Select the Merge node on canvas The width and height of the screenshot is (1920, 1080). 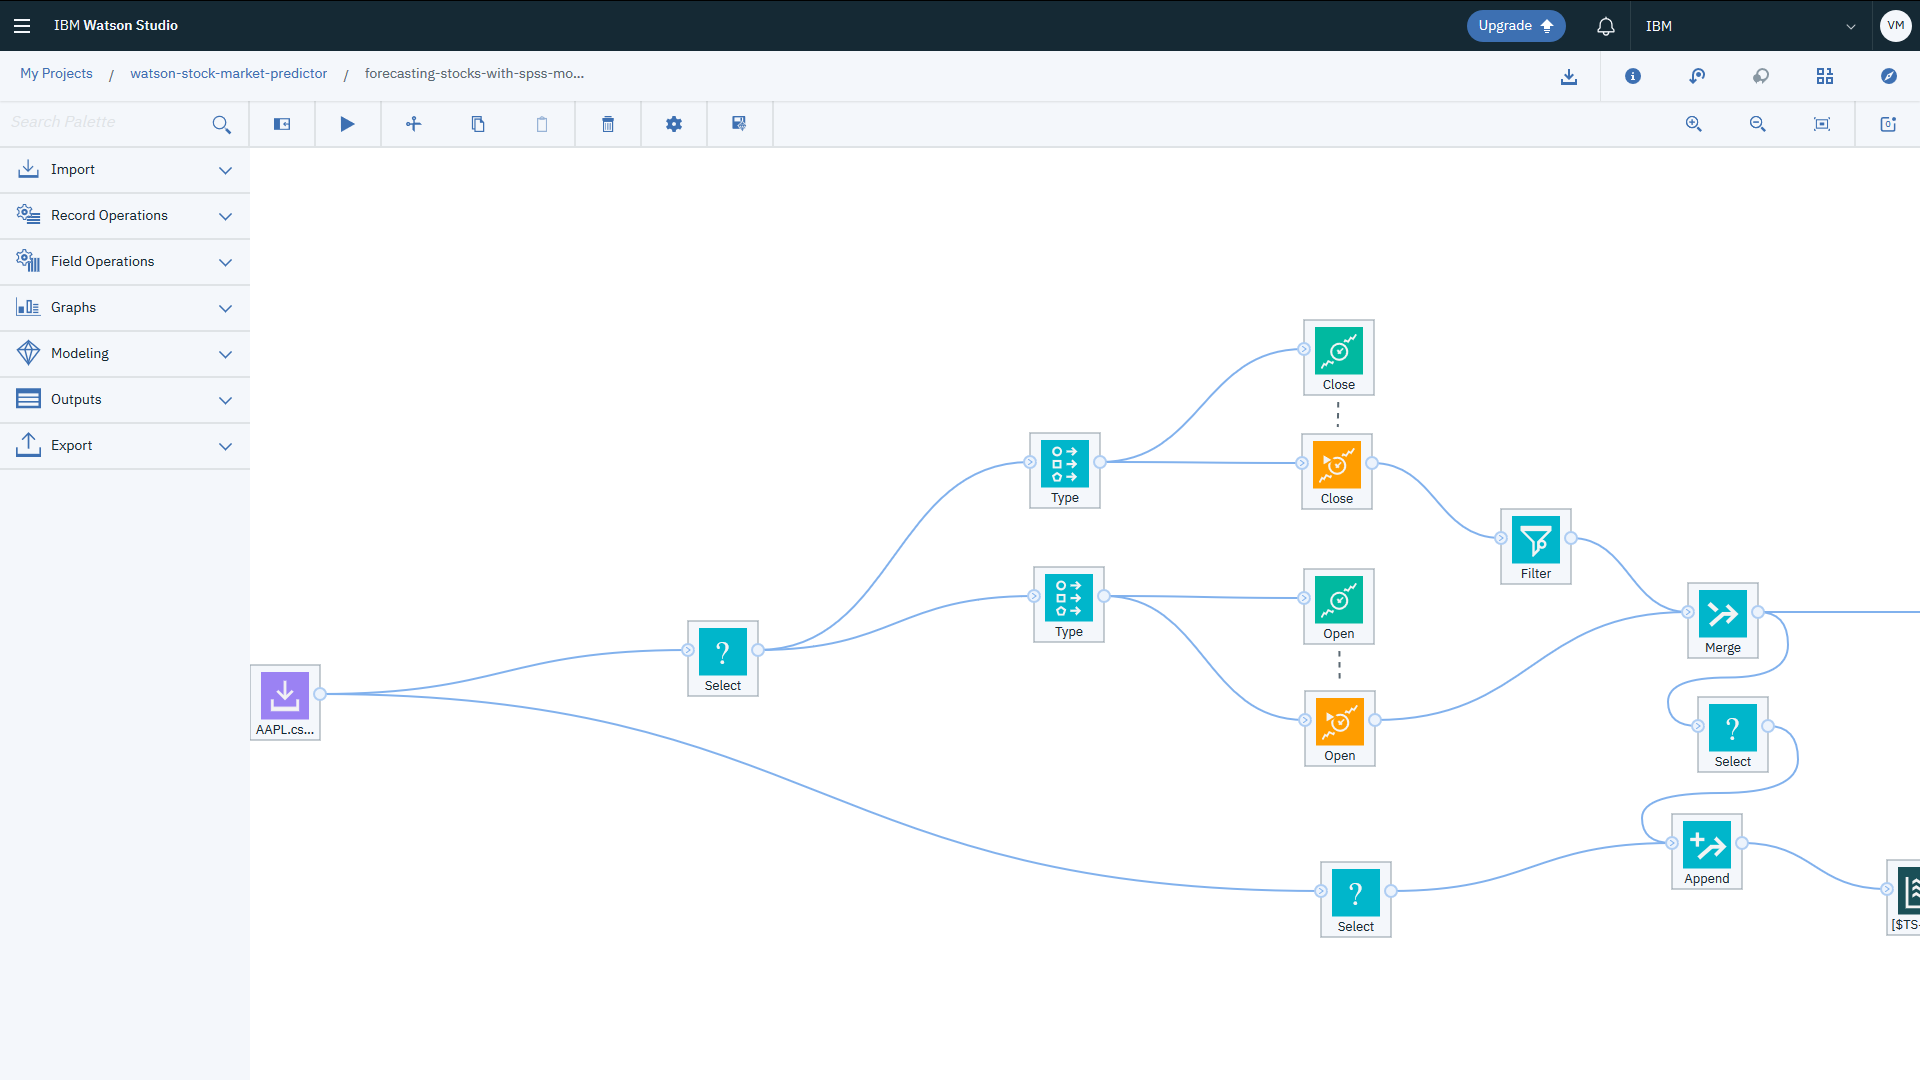1722,615
